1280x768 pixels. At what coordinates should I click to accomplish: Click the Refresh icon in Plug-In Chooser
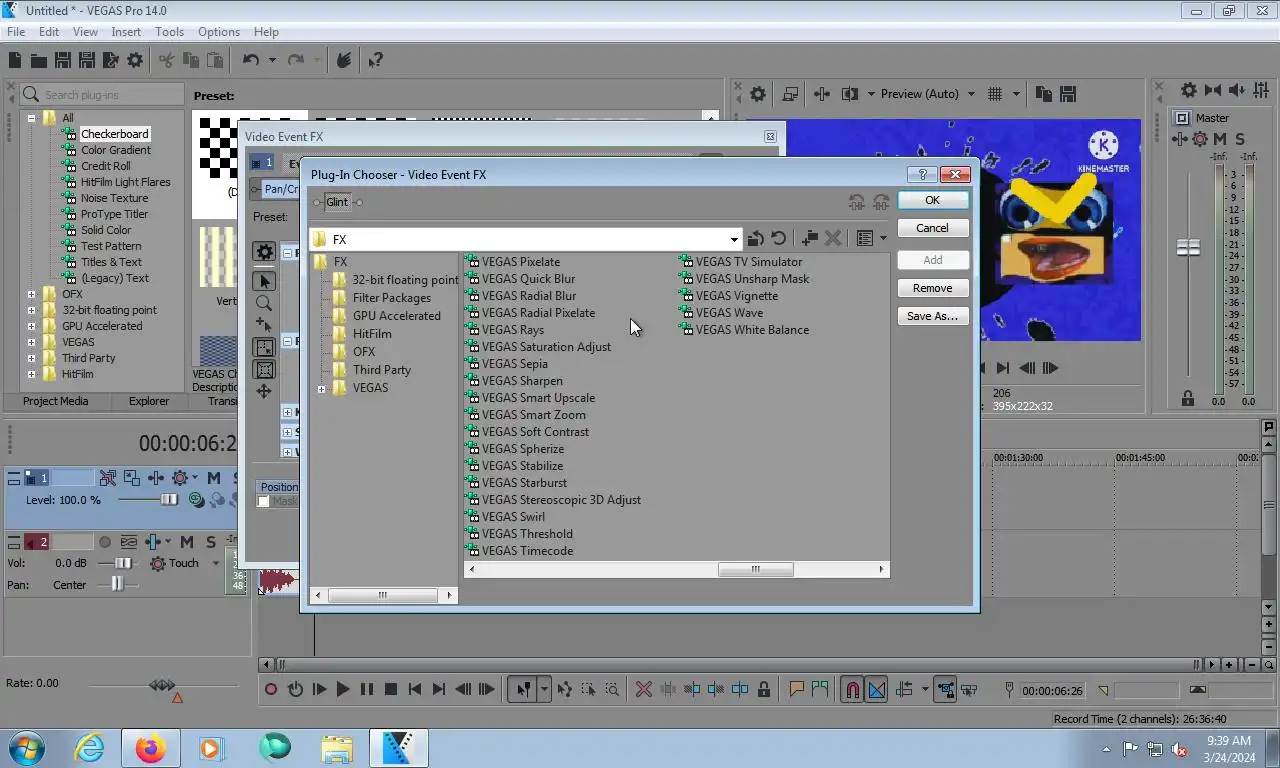(779, 239)
